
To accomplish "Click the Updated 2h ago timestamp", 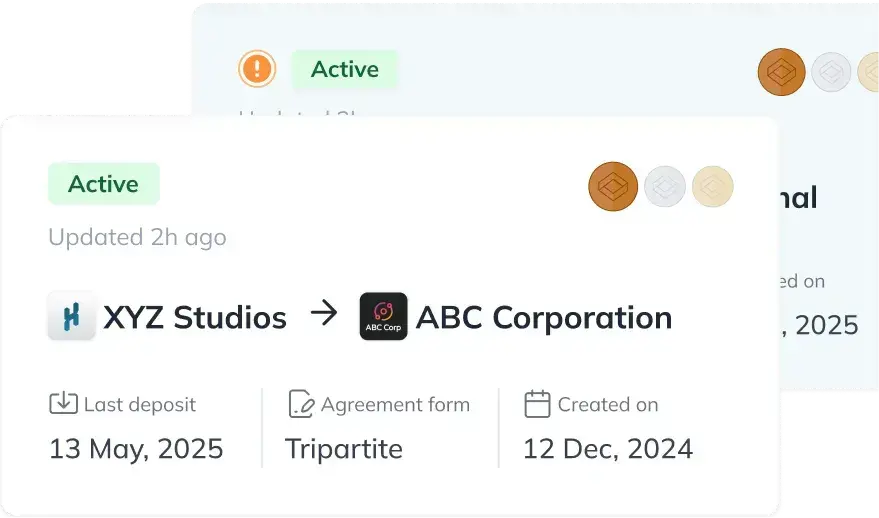I will (137, 237).
